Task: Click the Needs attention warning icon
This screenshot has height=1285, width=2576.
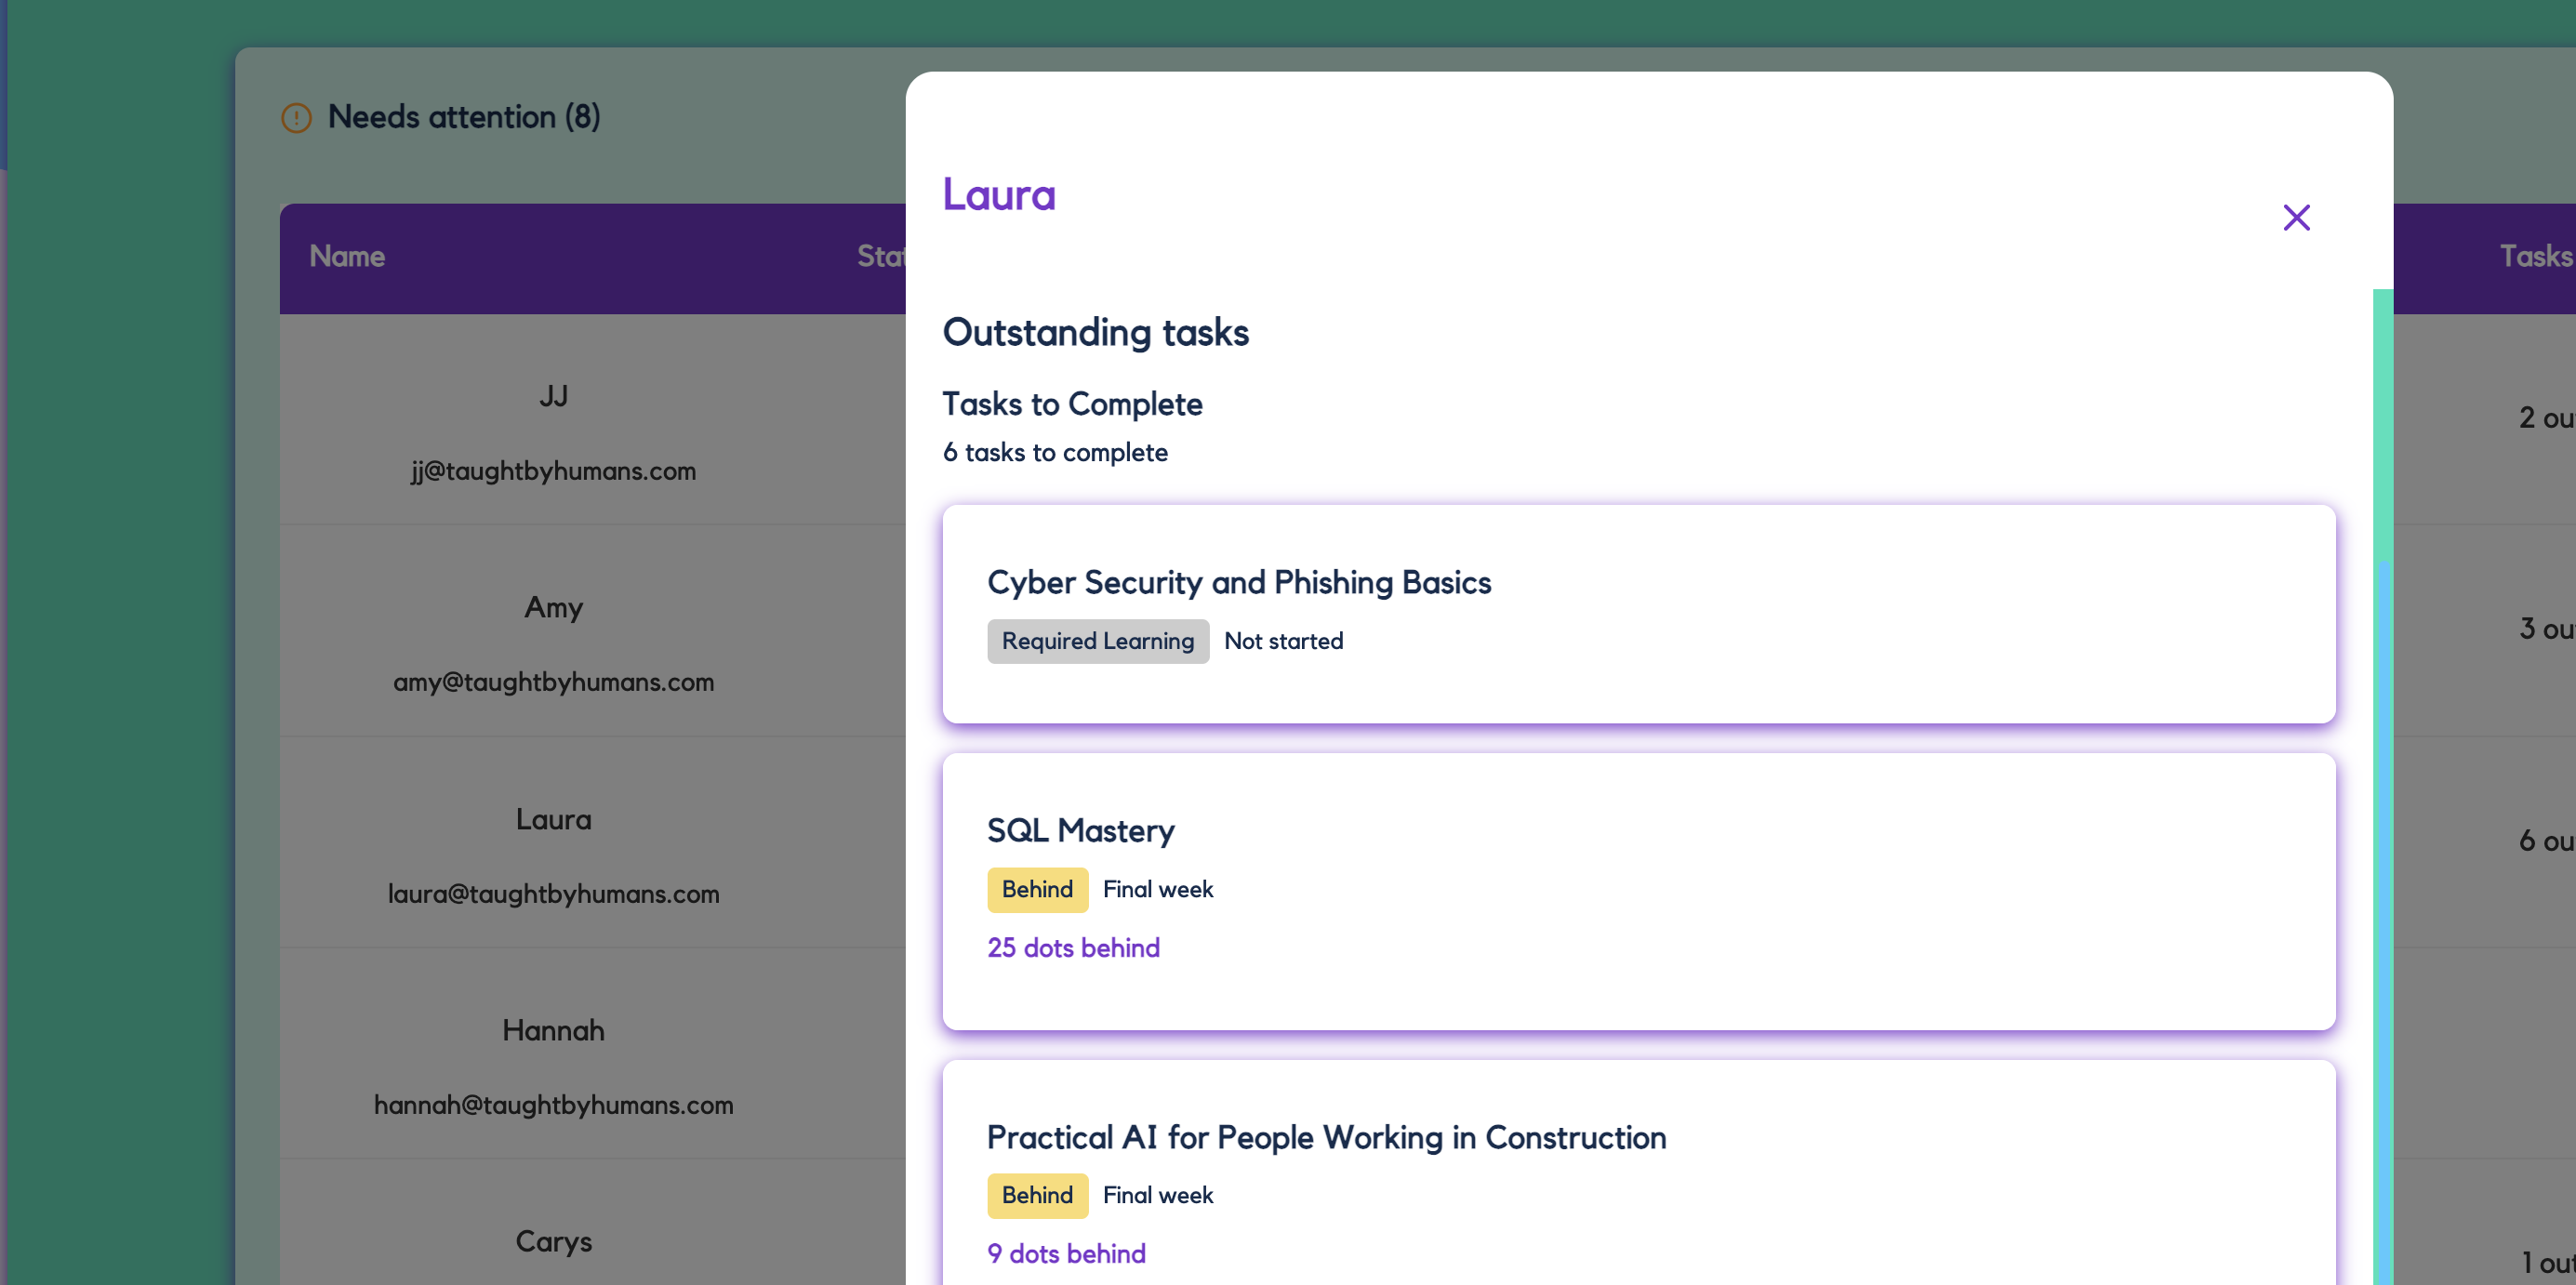Action: coord(296,118)
